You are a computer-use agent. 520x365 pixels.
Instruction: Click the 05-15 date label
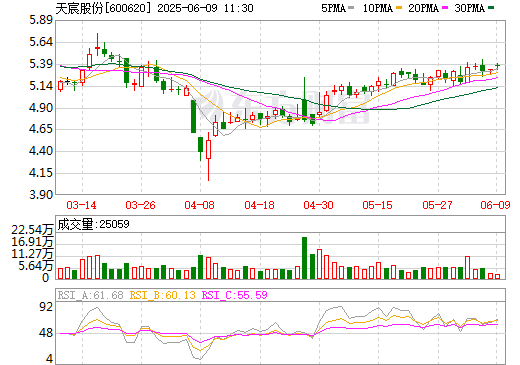(x=378, y=205)
